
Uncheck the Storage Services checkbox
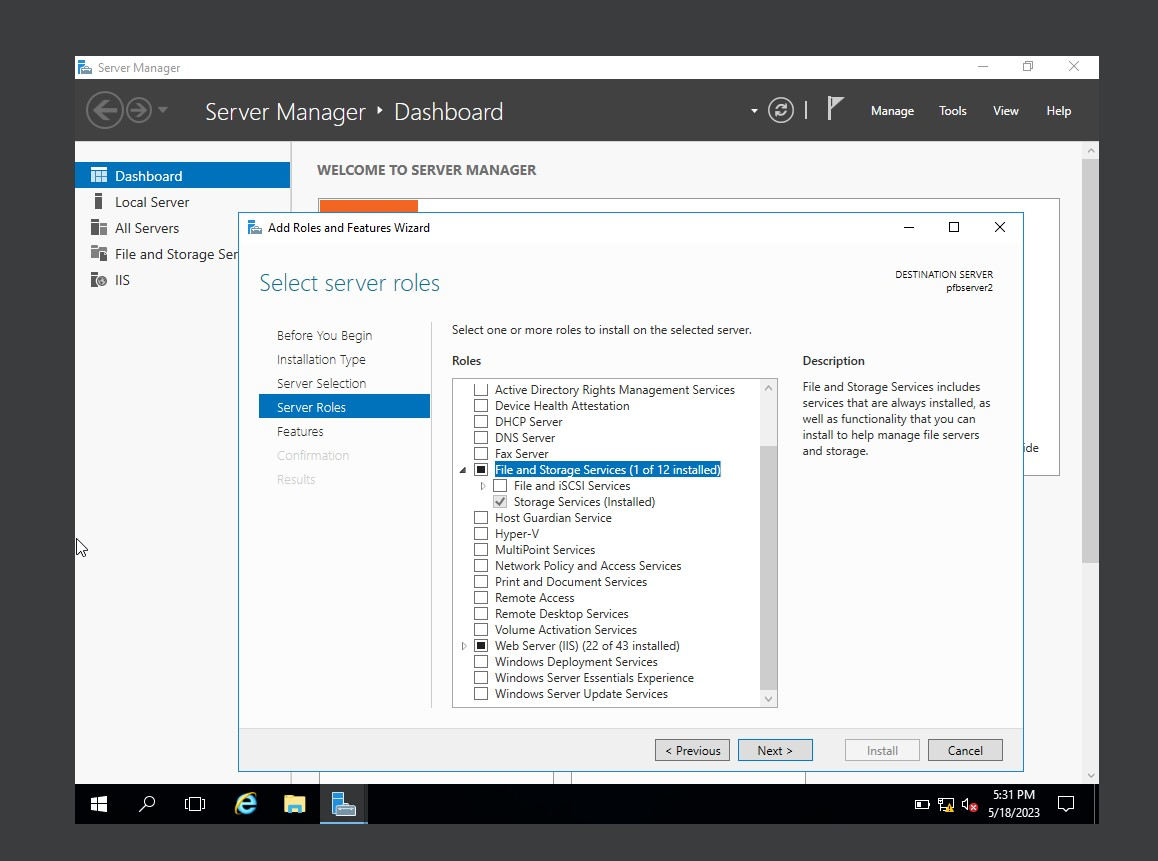[499, 501]
